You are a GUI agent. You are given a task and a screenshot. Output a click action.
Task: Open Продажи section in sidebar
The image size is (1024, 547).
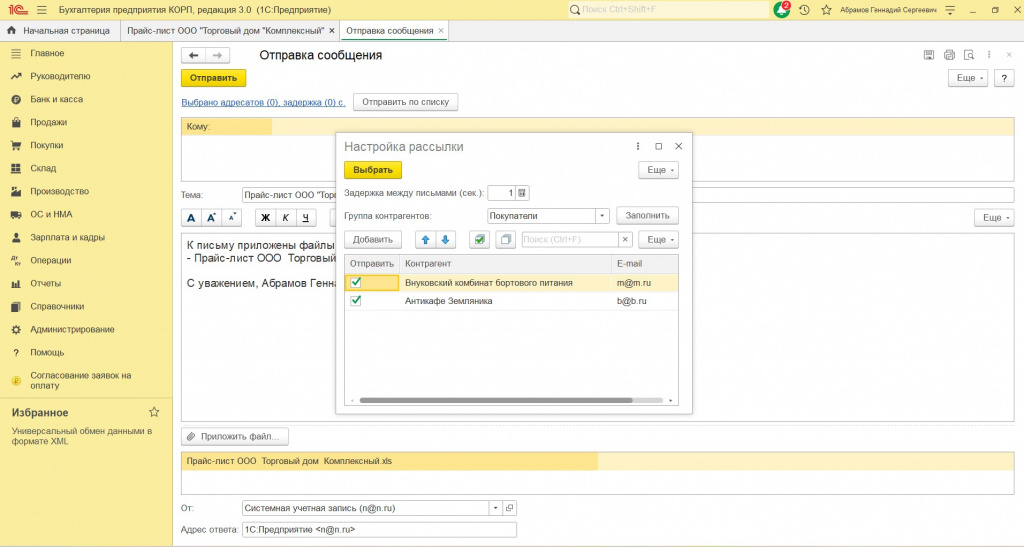pos(48,122)
